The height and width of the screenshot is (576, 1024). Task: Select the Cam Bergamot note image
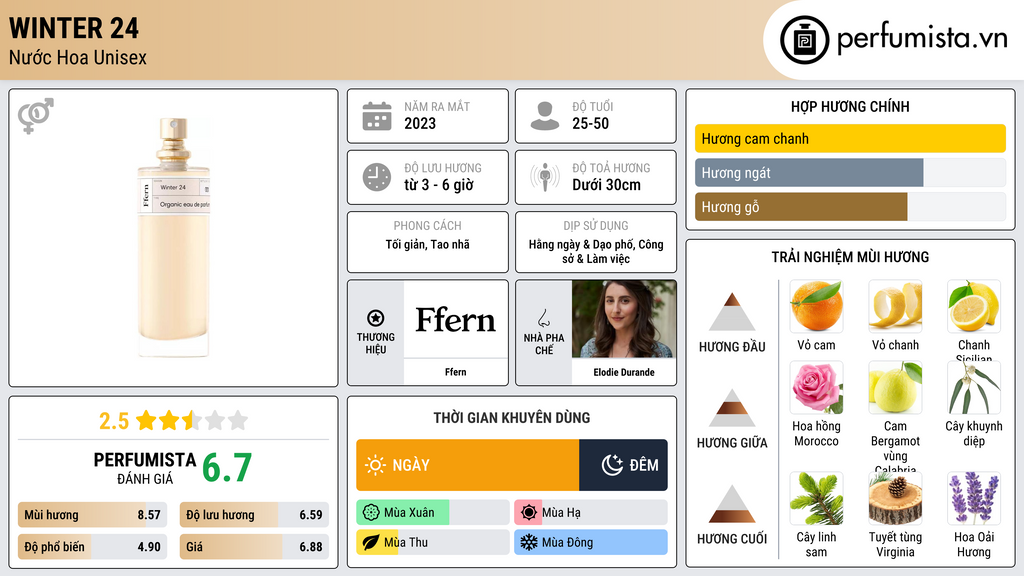tap(895, 388)
